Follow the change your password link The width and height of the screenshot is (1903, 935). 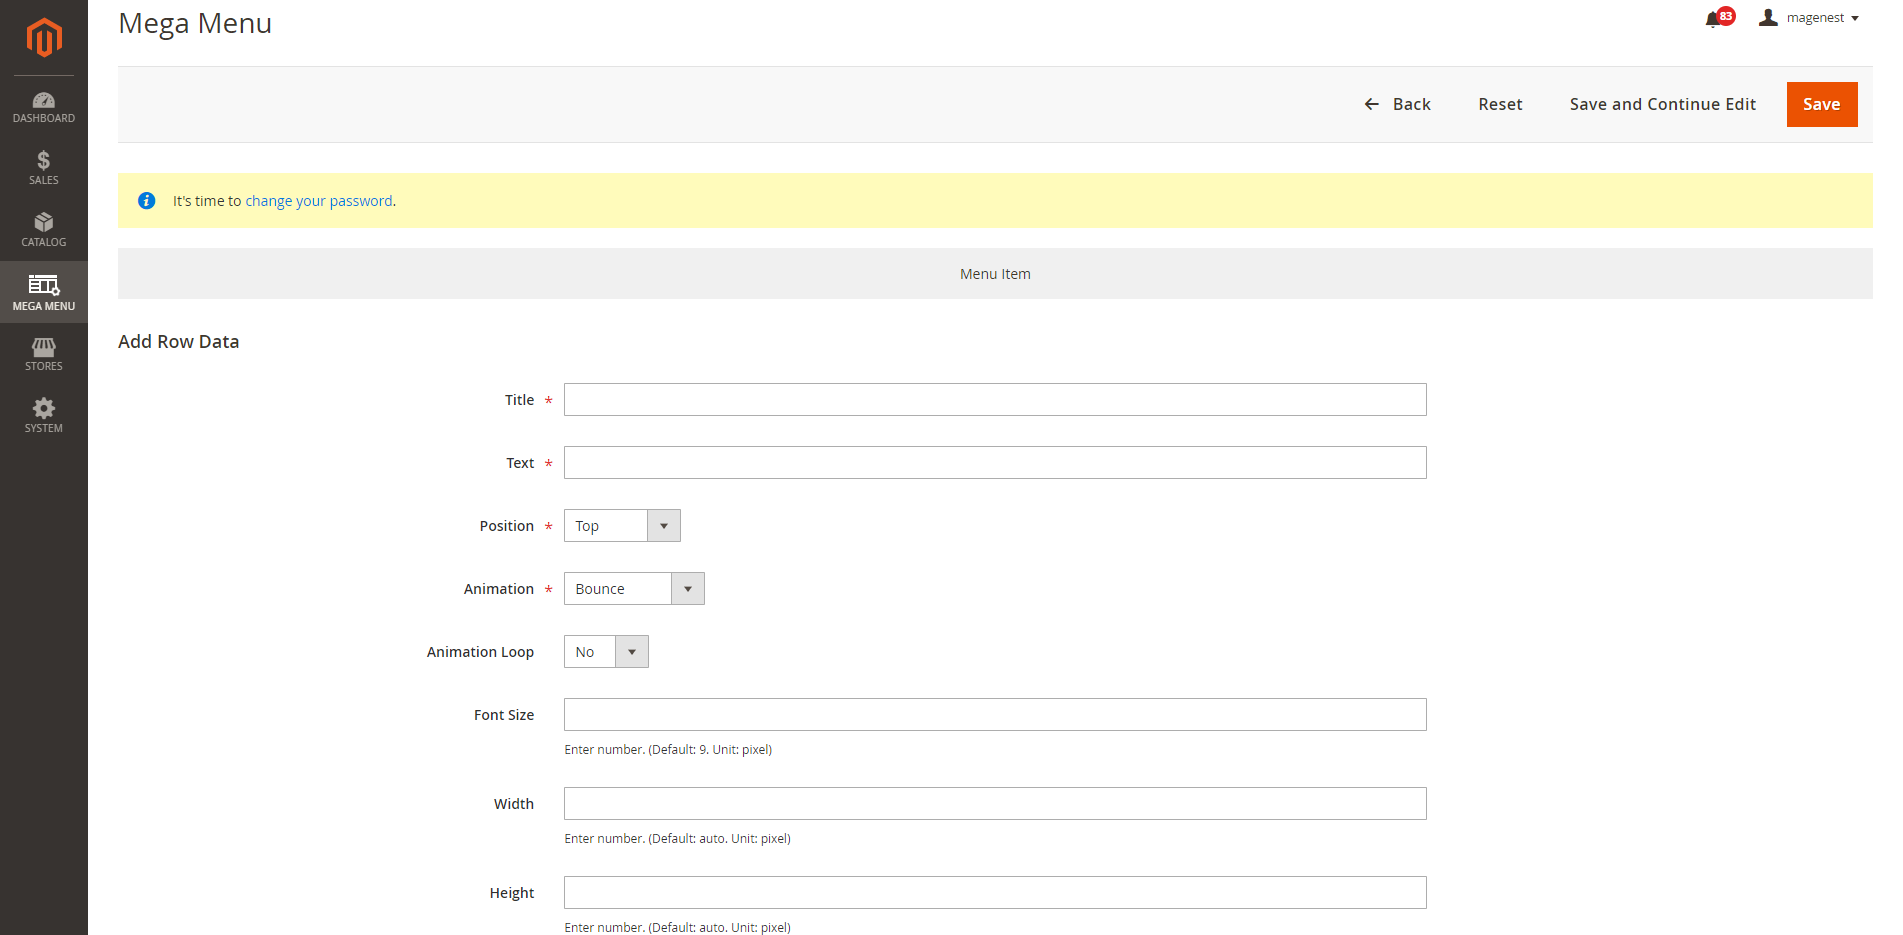[319, 201]
